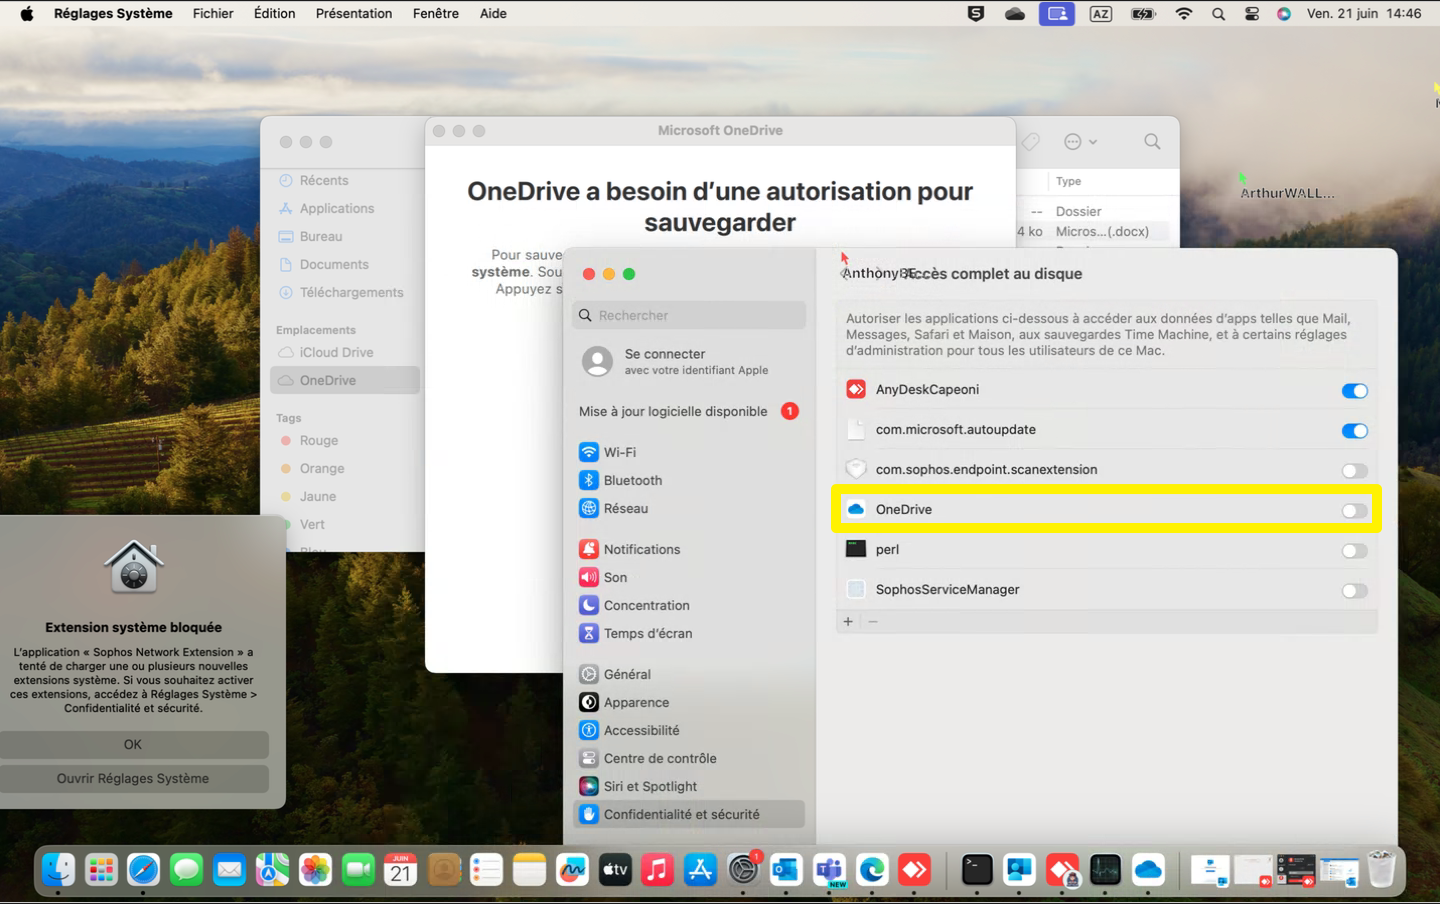The image size is (1440, 904).
Task: Open the Édition menu
Action: pos(274,13)
